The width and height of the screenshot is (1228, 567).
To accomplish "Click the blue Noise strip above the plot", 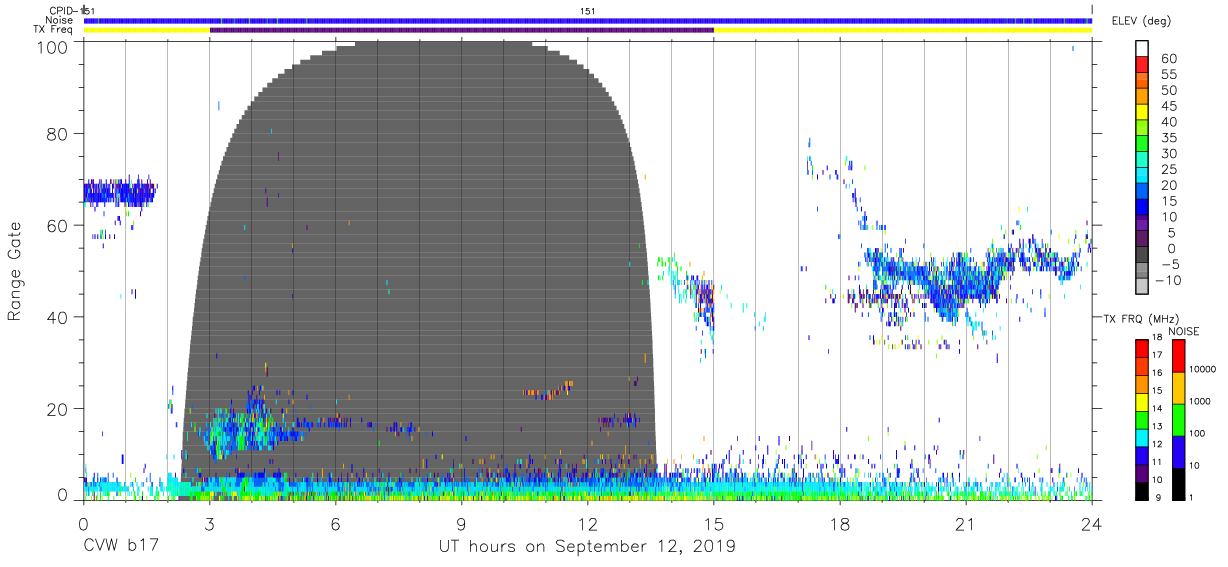I will pyautogui.click(x=588, y=20).
